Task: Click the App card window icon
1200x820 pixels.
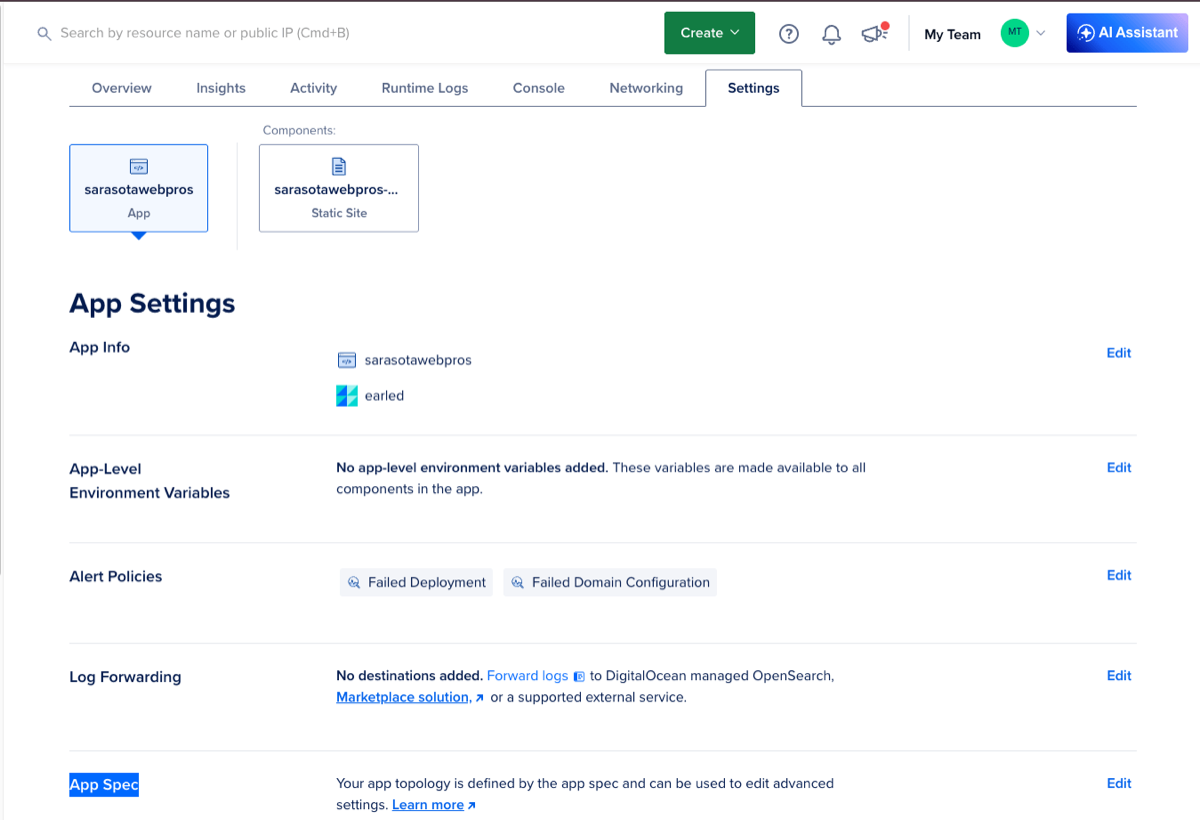Action: (x=139, y=167)
